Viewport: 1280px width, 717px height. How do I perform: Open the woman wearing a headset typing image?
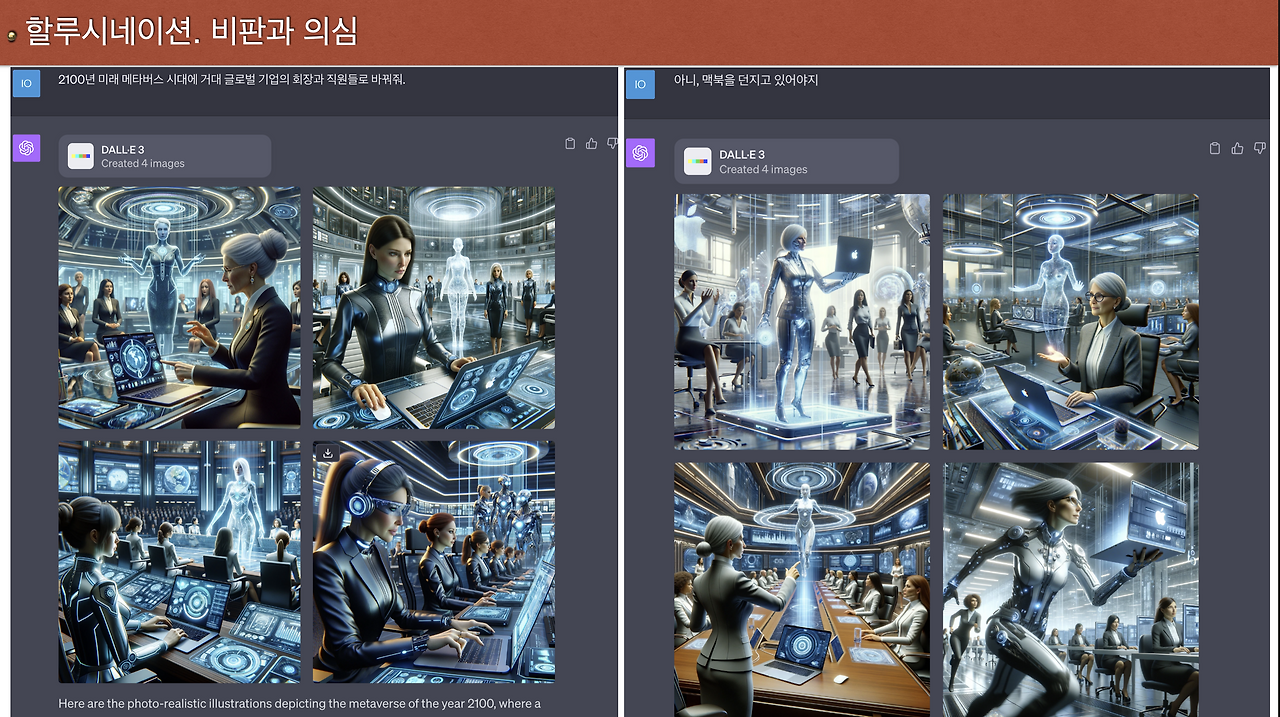coord(433,565)
